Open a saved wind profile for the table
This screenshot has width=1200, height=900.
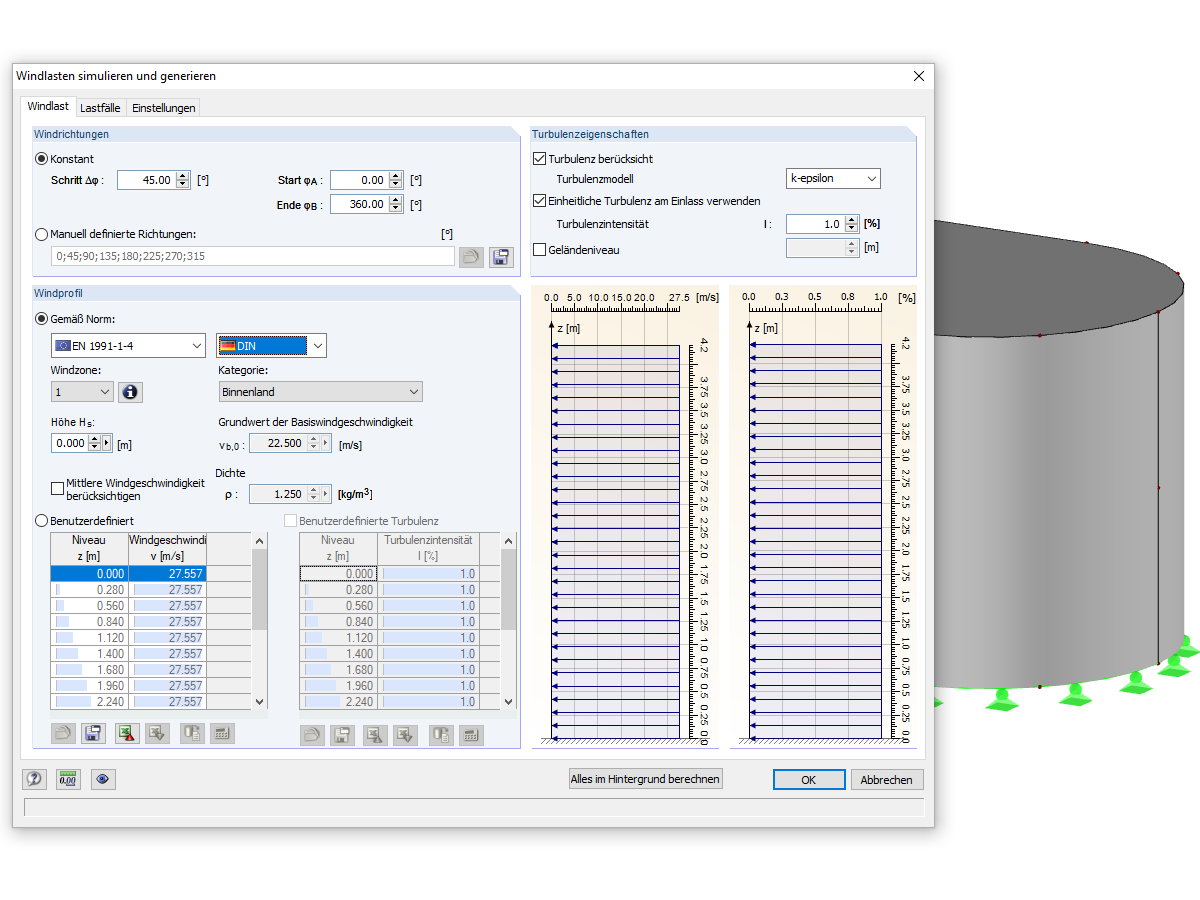pos(63,733)
